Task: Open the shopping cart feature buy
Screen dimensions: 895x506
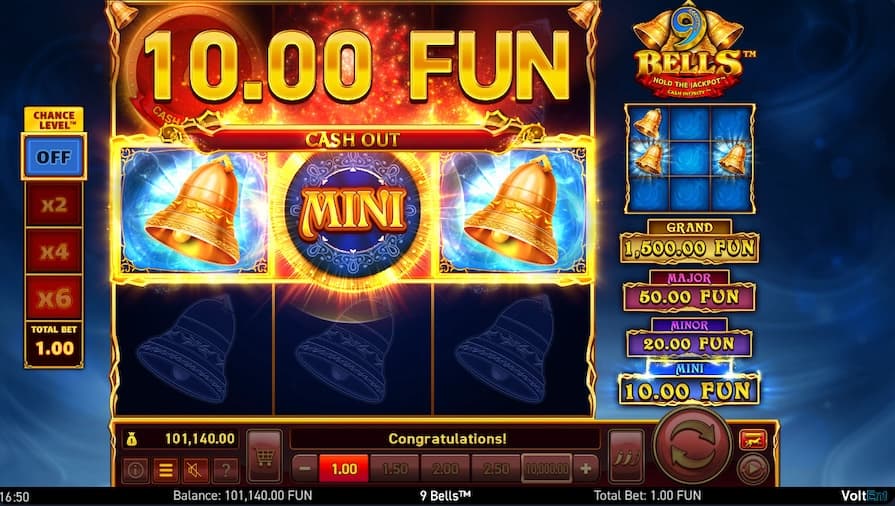Action: point(264,456)
